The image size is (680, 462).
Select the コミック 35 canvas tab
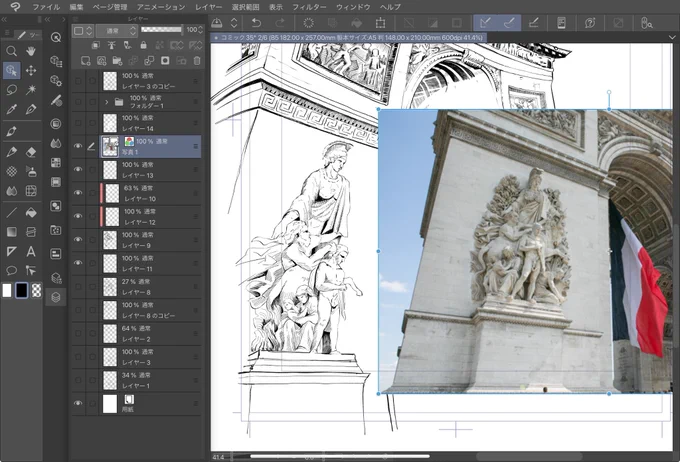tap(349, 38)
